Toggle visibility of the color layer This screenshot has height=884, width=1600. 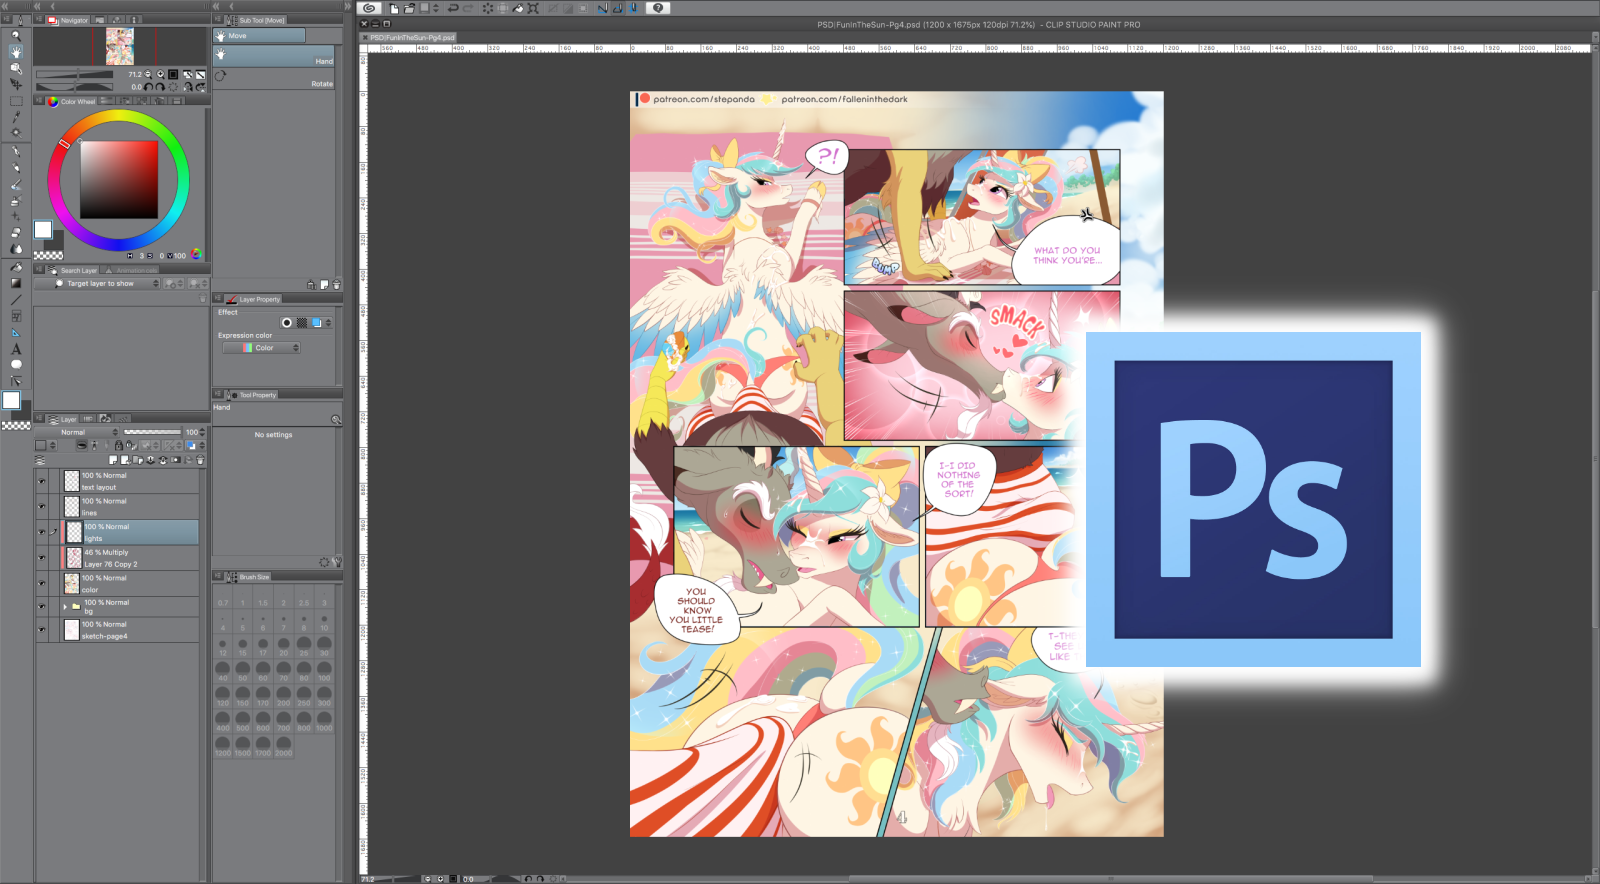[42, 583]
